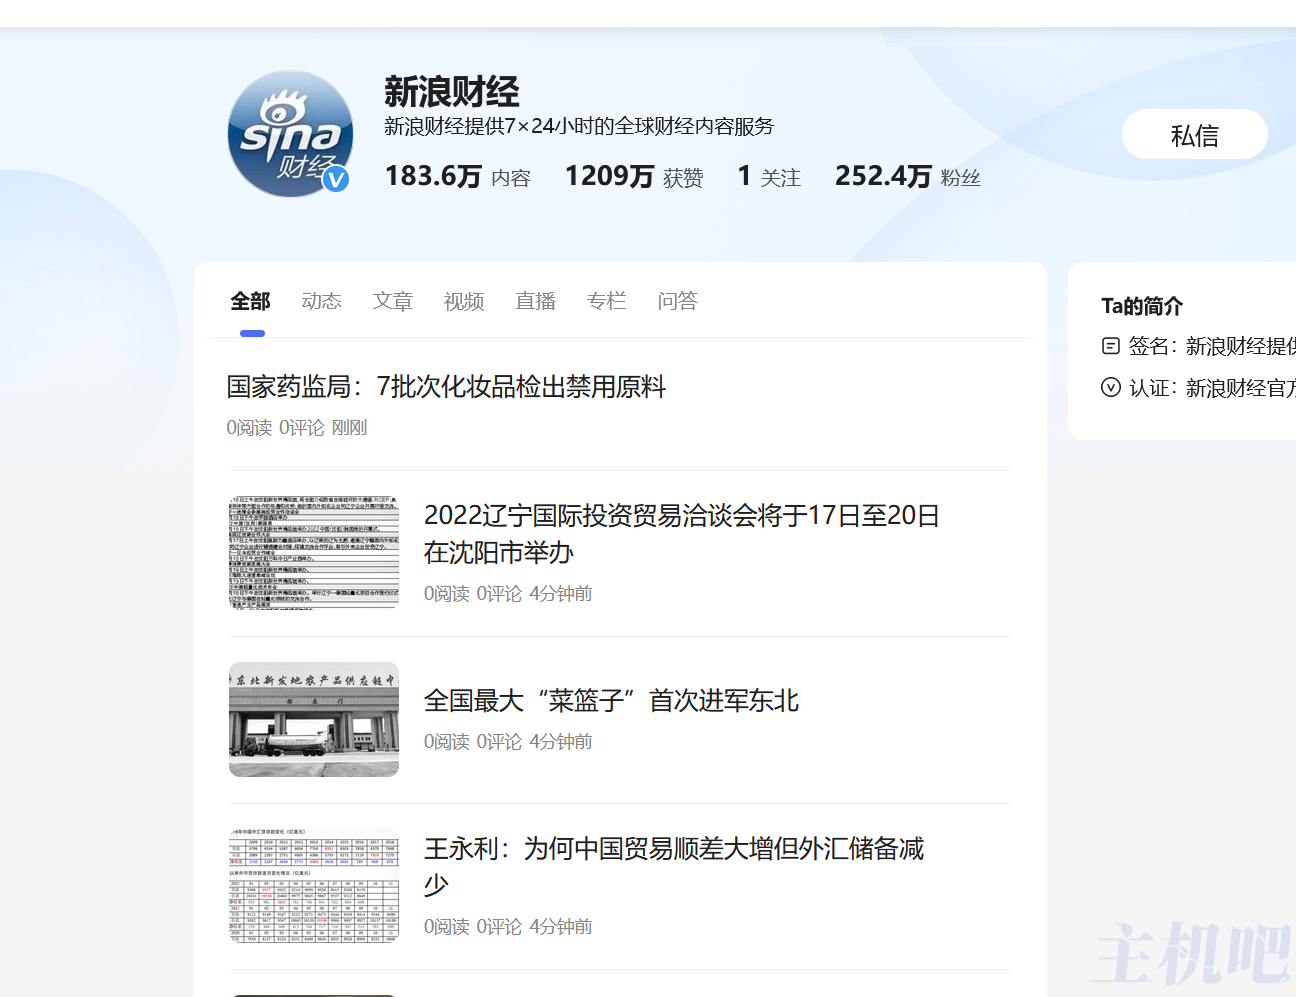Click the 1 关注 following count
This screenshot has height=997, width=1296.
click(769, 177)
